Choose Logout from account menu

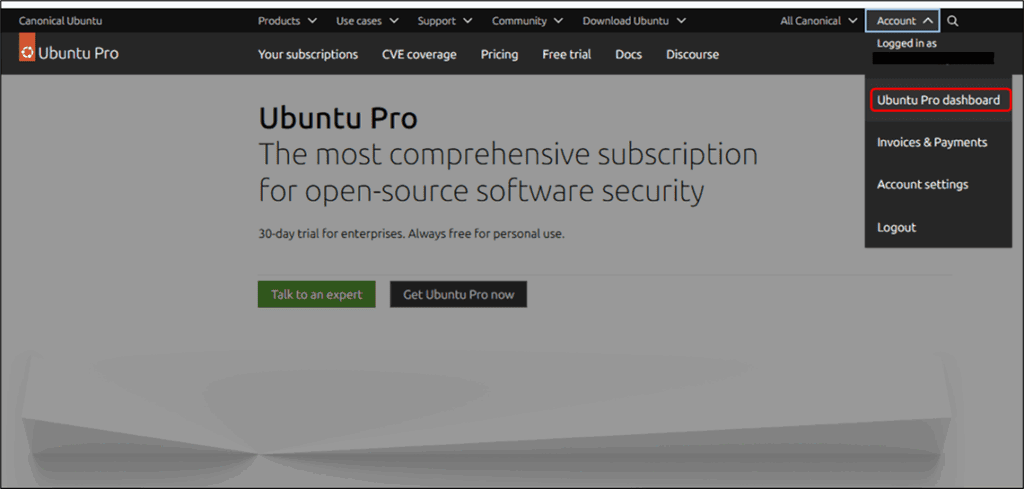897,227
